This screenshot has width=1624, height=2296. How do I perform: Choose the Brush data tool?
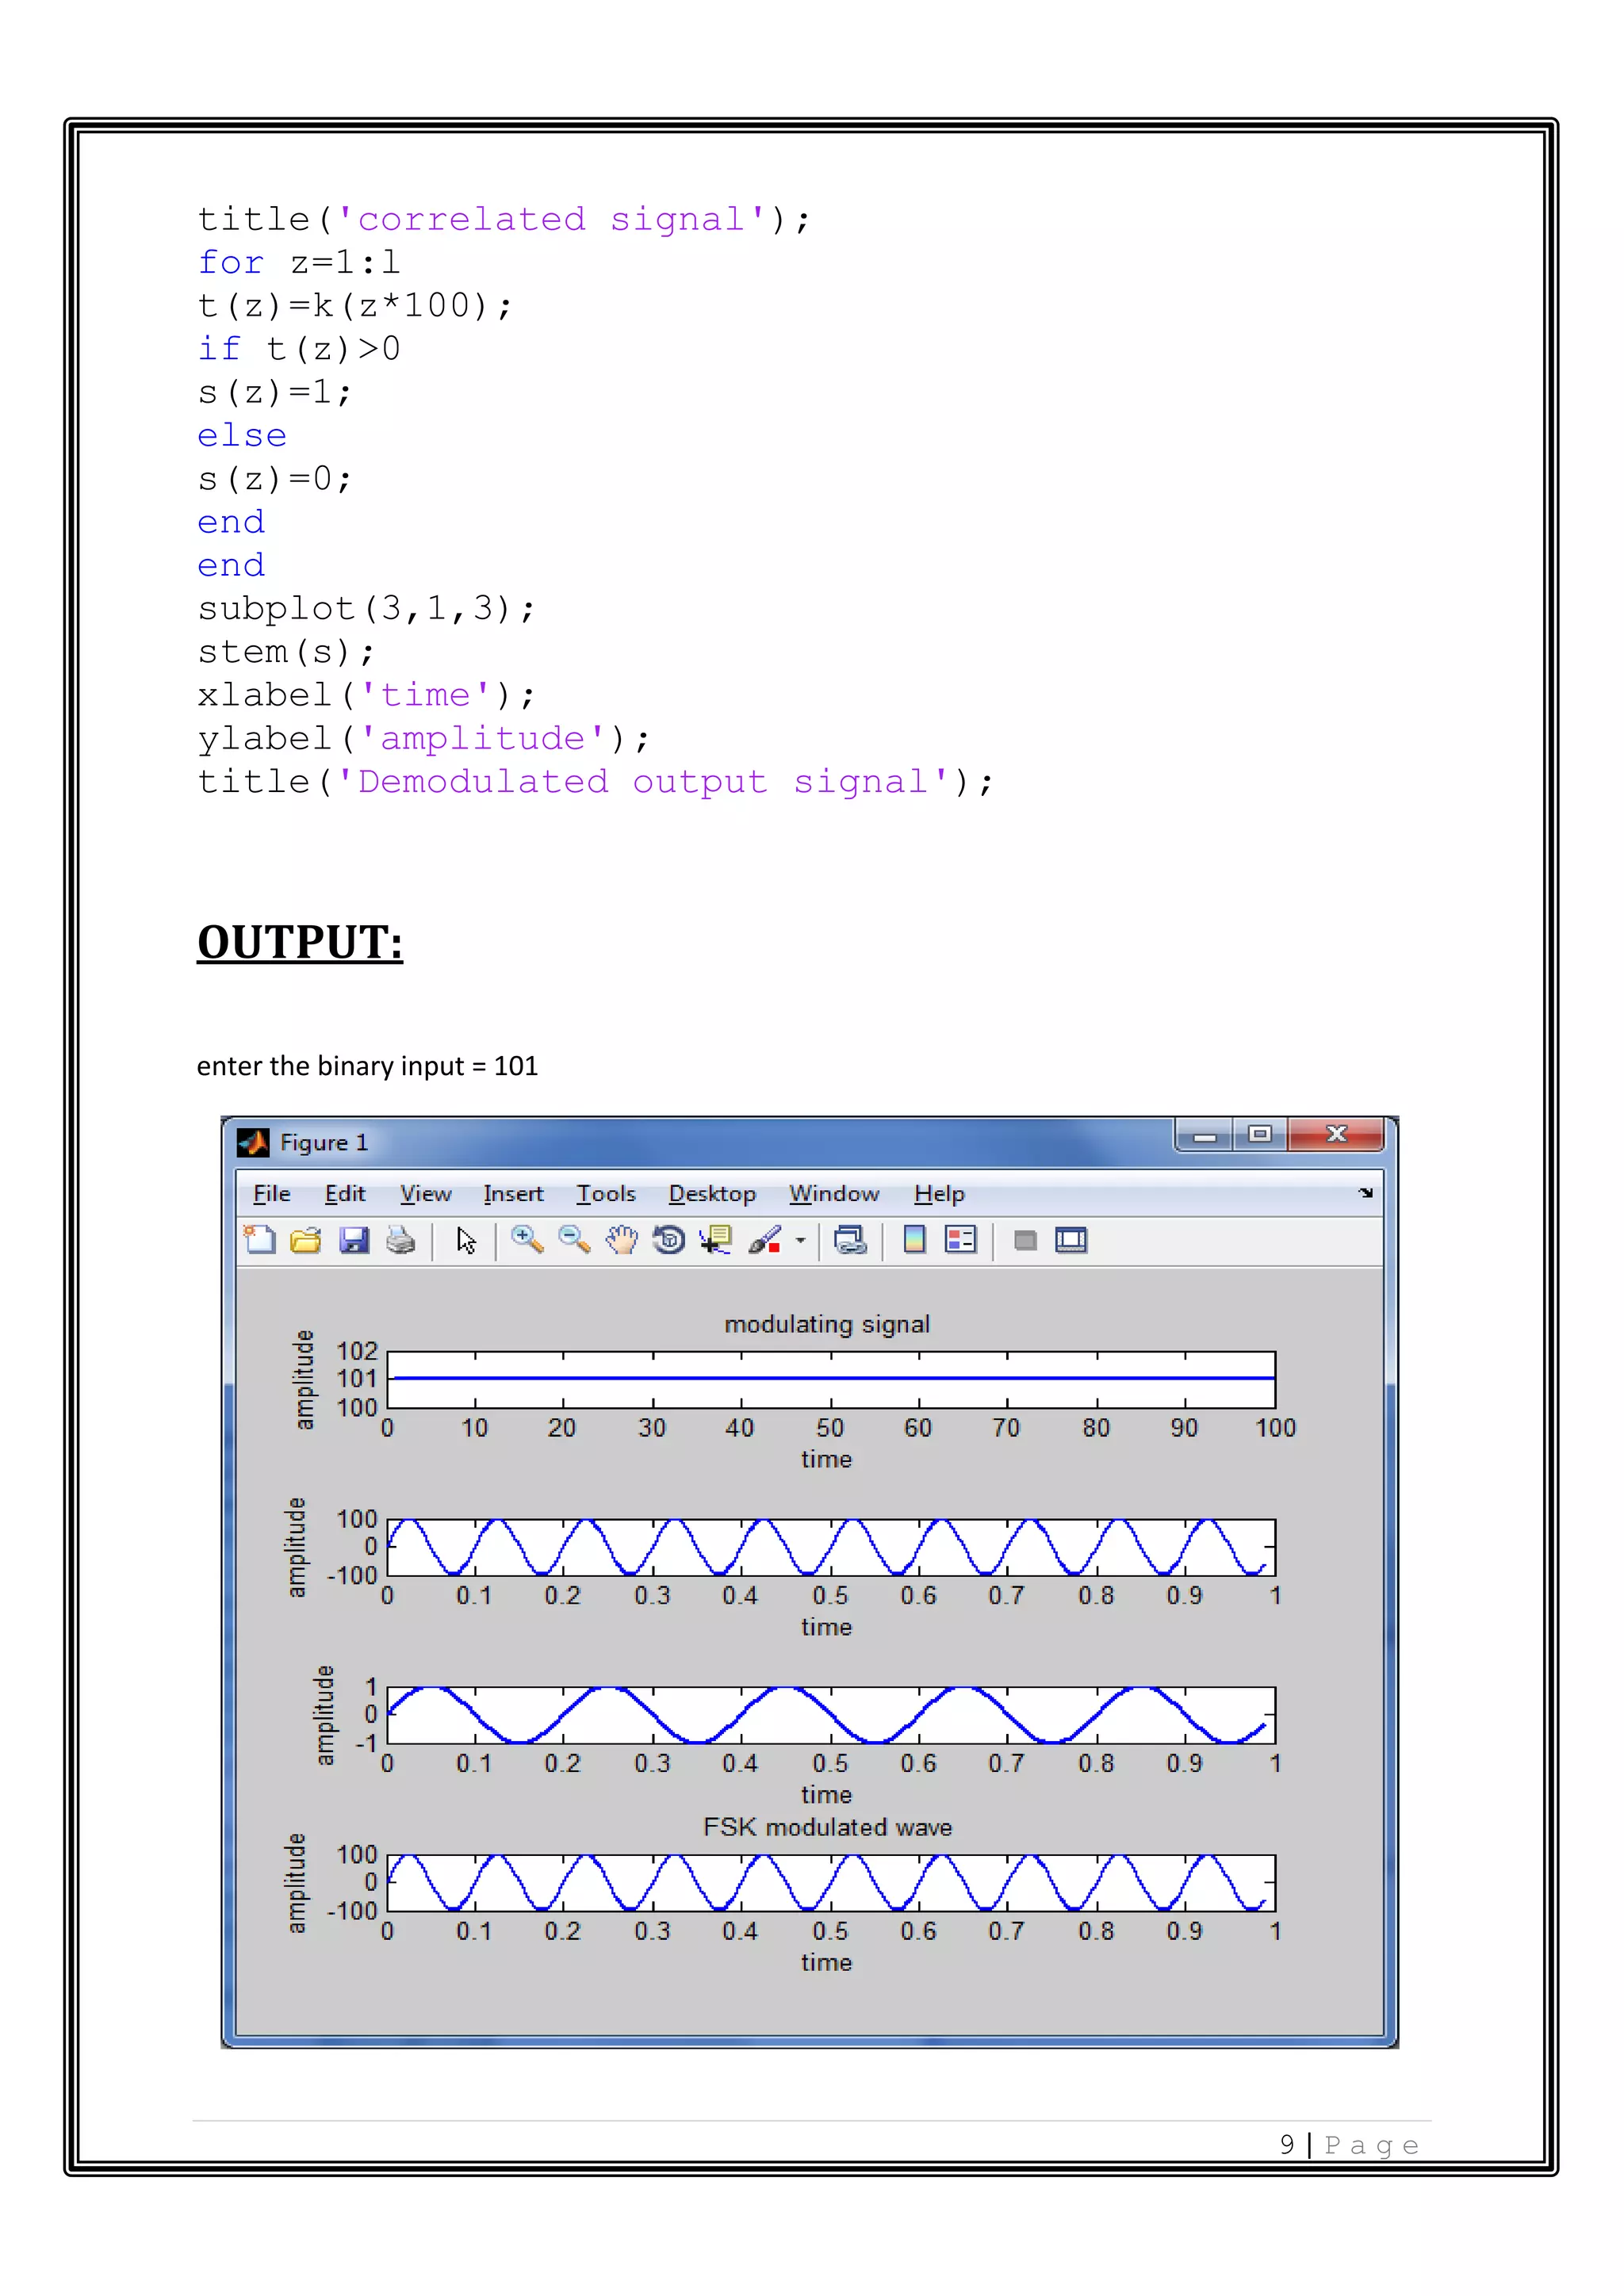click(x=764, y=1240)
